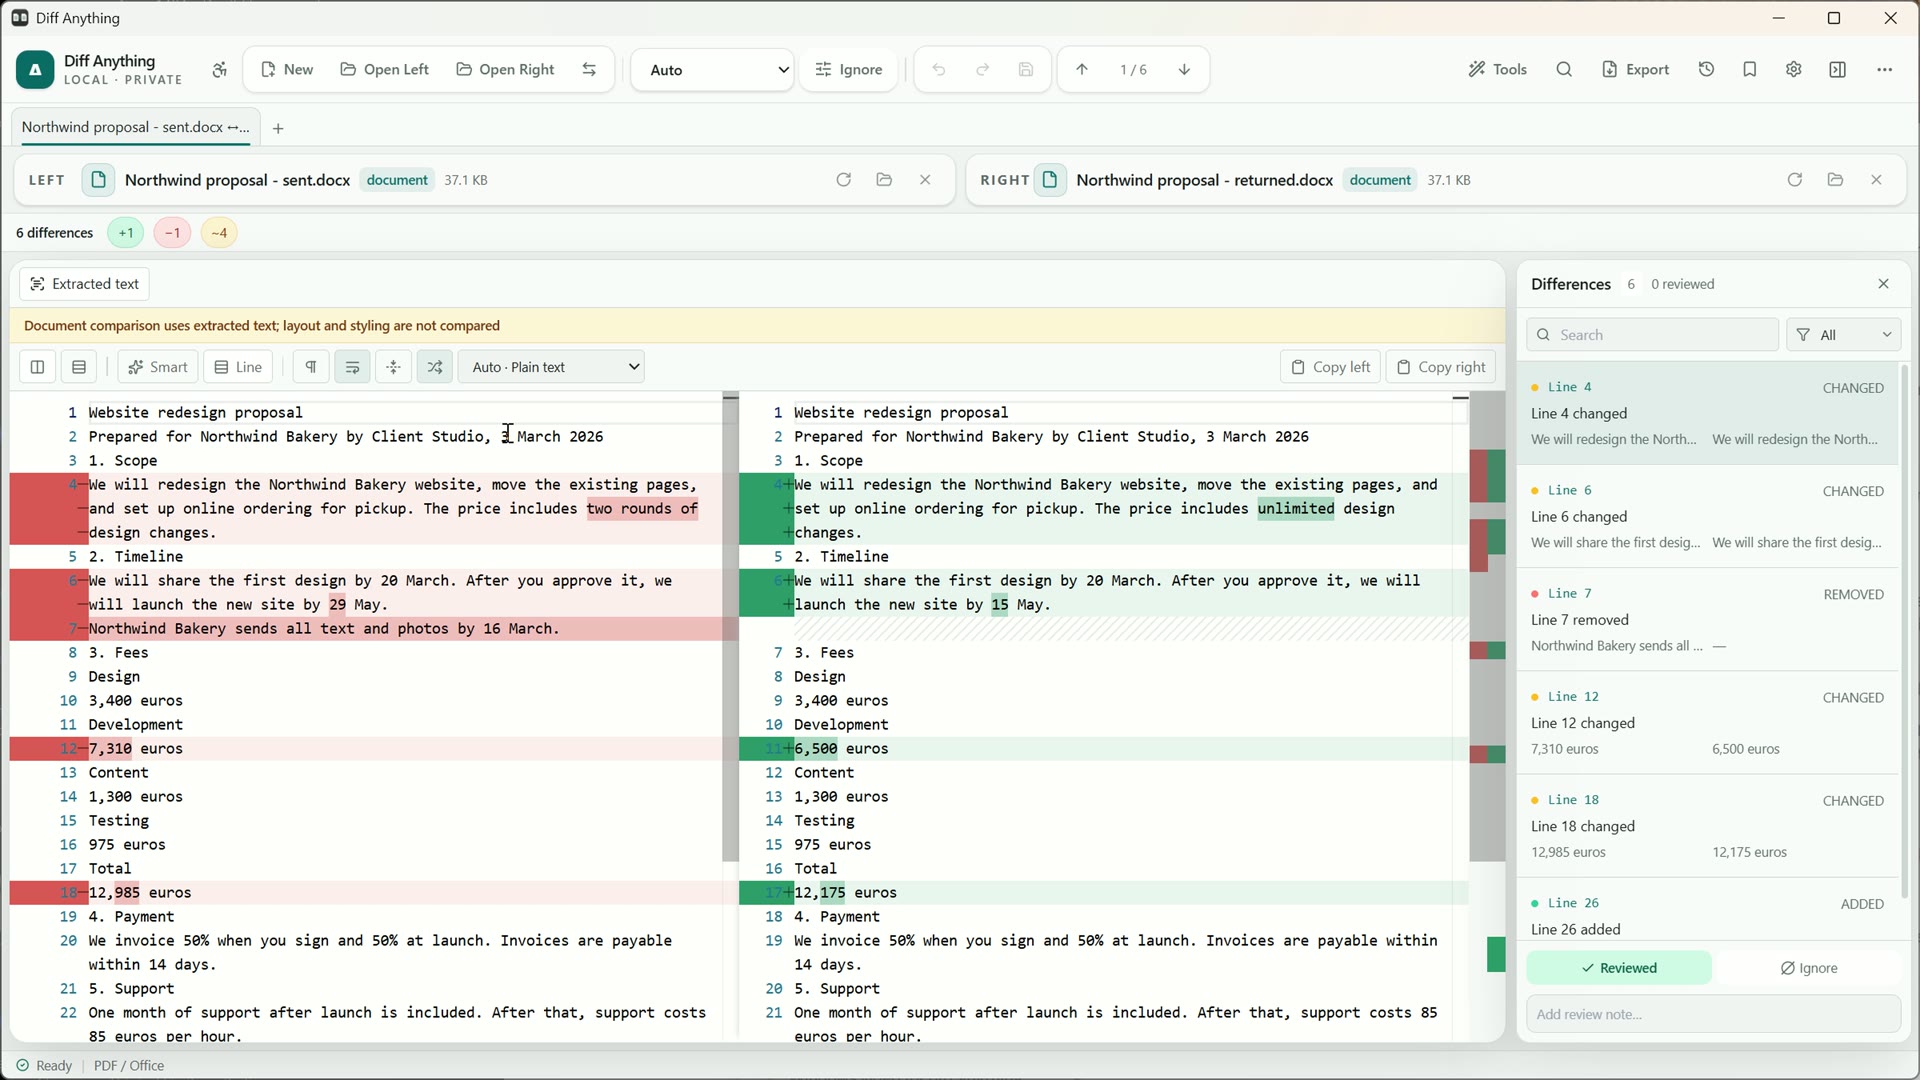This screenshot has width=1920, height=1080.
Task: Click the New button
Action: coord(286,70)
